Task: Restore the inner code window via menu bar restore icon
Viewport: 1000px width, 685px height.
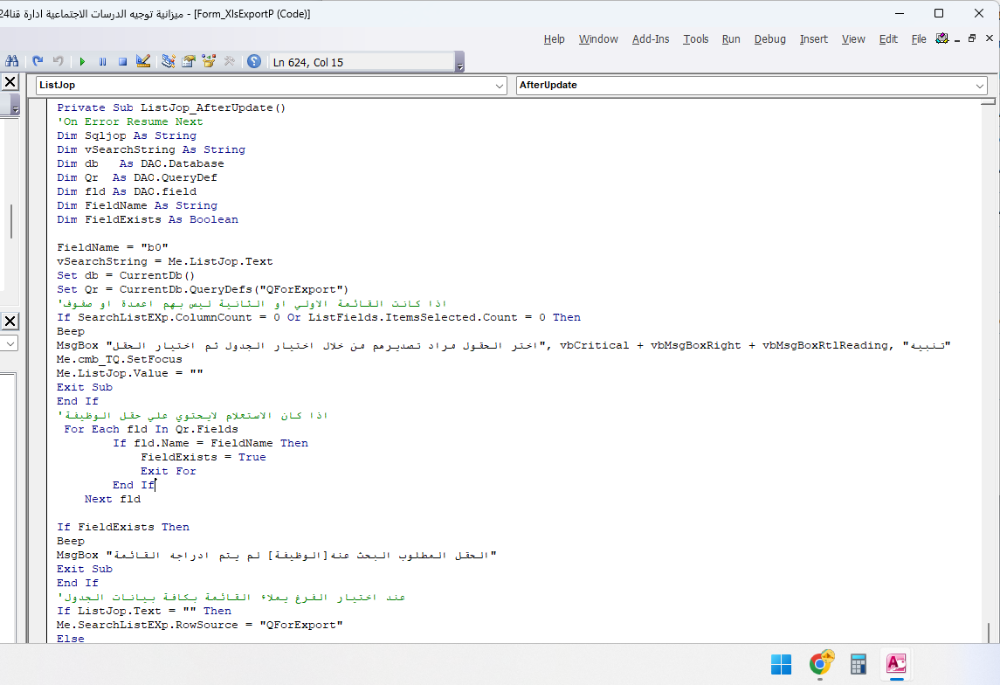Action: pos(972,38)
